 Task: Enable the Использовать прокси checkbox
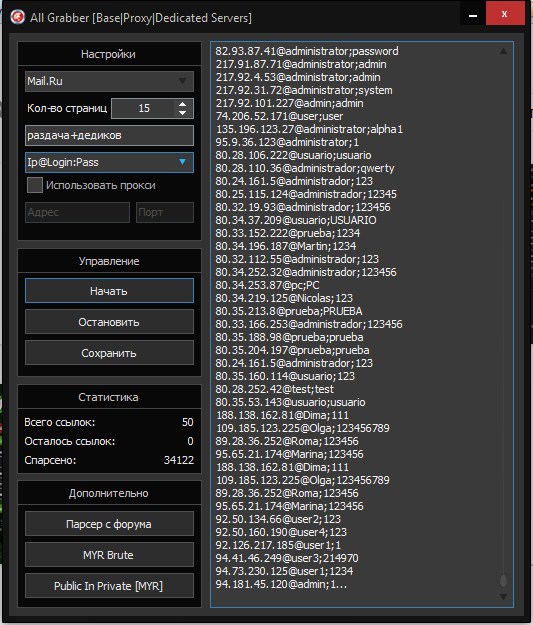click(x=35, y=185)
